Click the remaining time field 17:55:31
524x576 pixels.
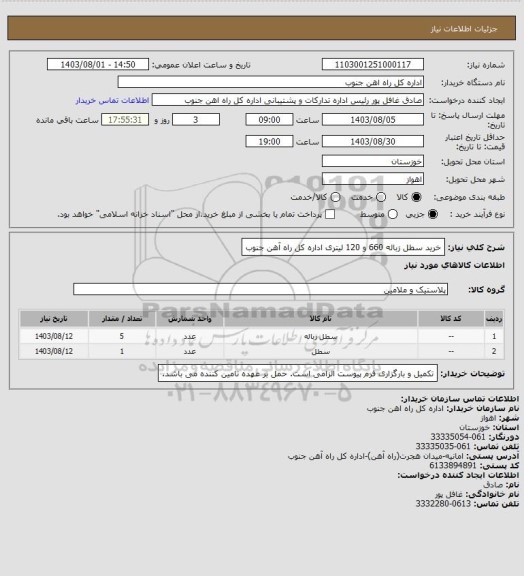[x=125, y=119]
